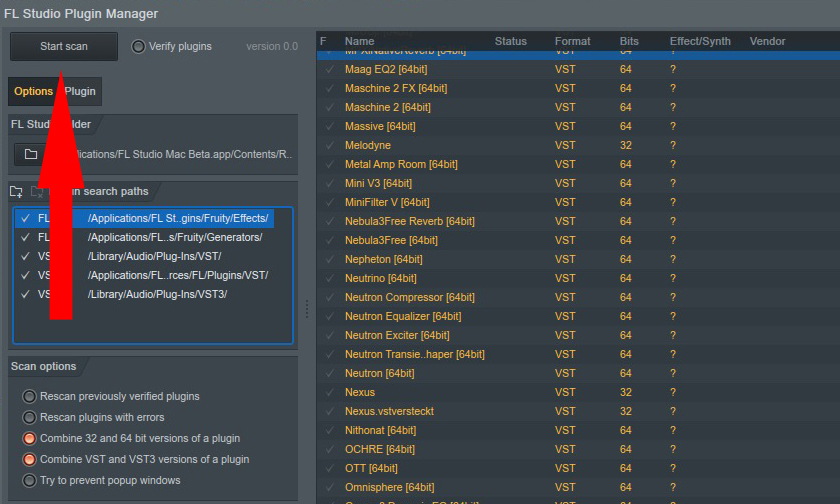Toggle checkmark for Fruity/Generators search path
The height and width of the screenshot is (504, 840).
[25, 237]
